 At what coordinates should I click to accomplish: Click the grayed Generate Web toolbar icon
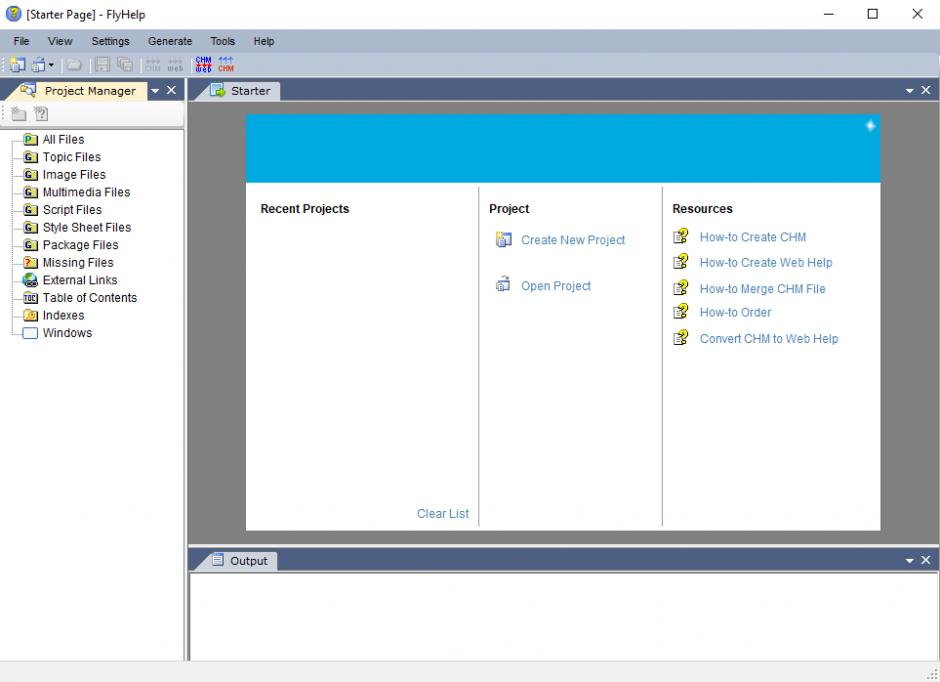(x=175, y=64)
